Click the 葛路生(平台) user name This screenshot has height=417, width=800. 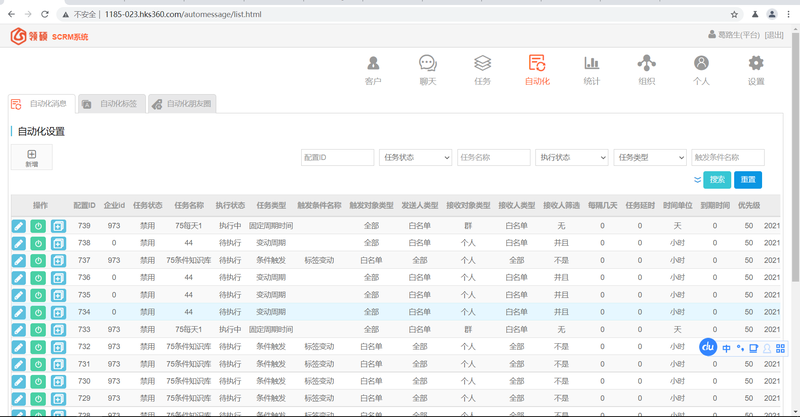739,35
